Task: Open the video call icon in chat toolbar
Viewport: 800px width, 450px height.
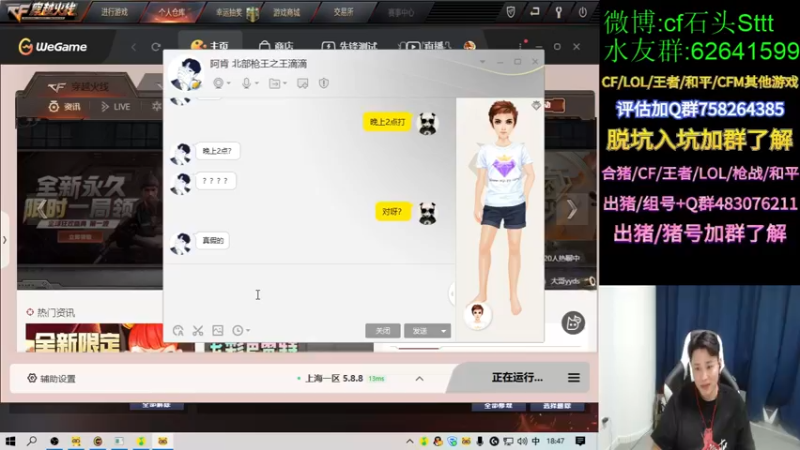Action: pyautogui.click(x=218, y=83)
